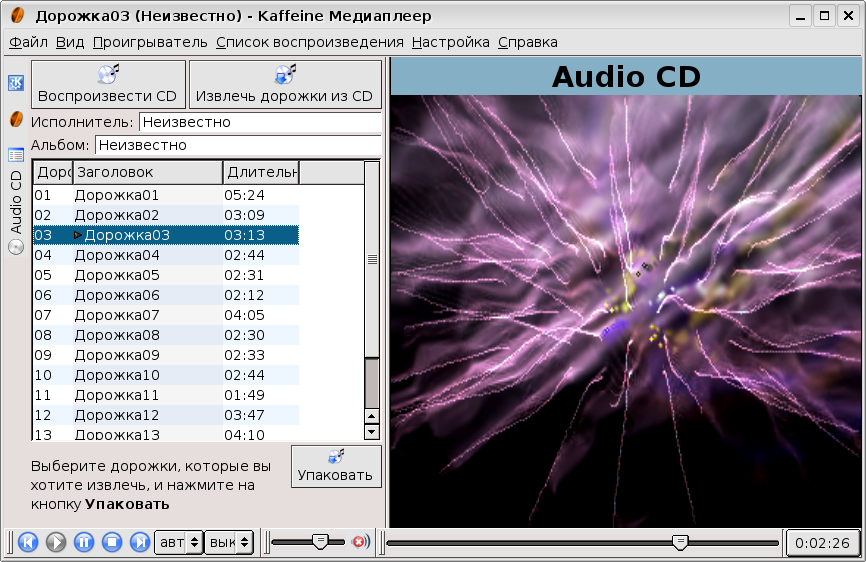Select track Дорожка11
Viewport: 866px width, 562px height.
click(x=166, y=395)
